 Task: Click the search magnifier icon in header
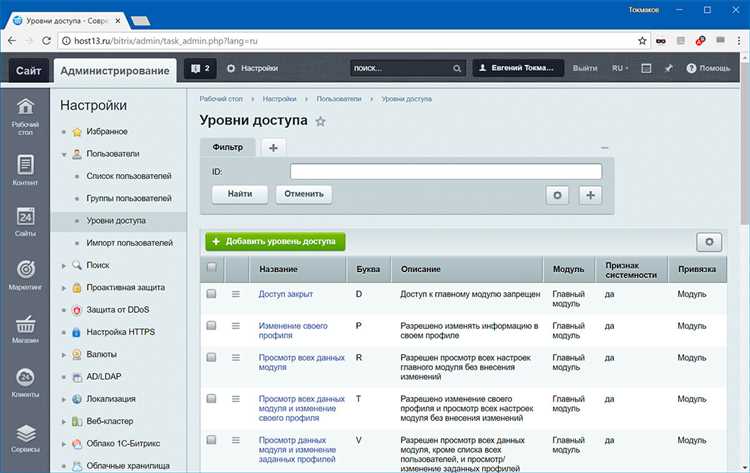coord(457,68)
